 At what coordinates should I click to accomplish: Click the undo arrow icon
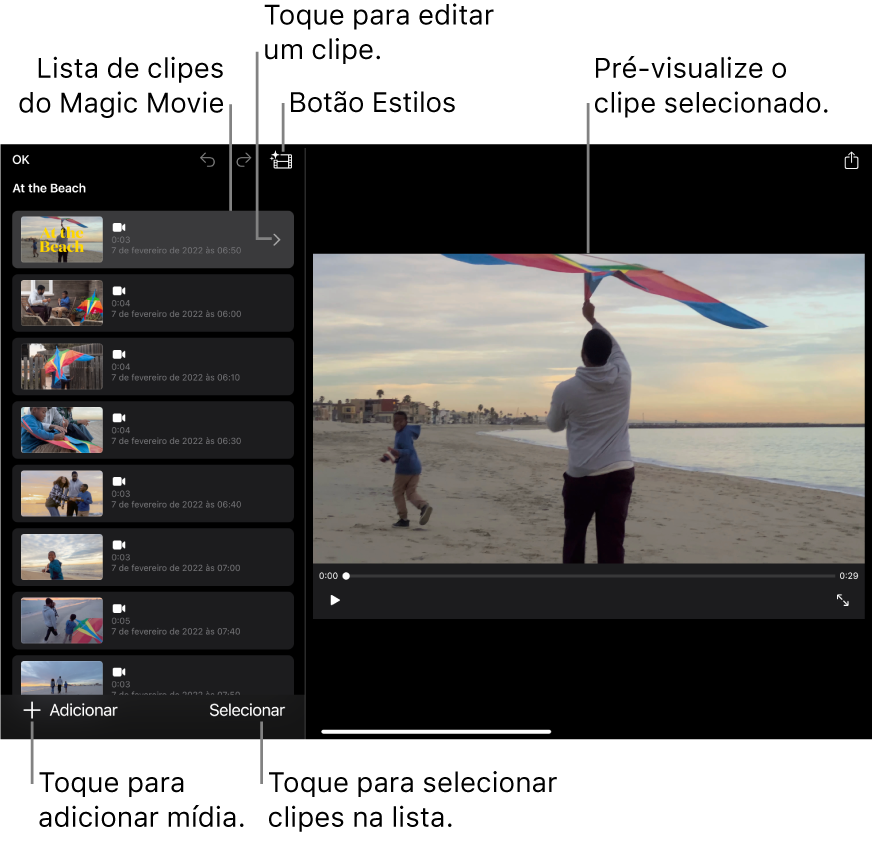point(208,160)
